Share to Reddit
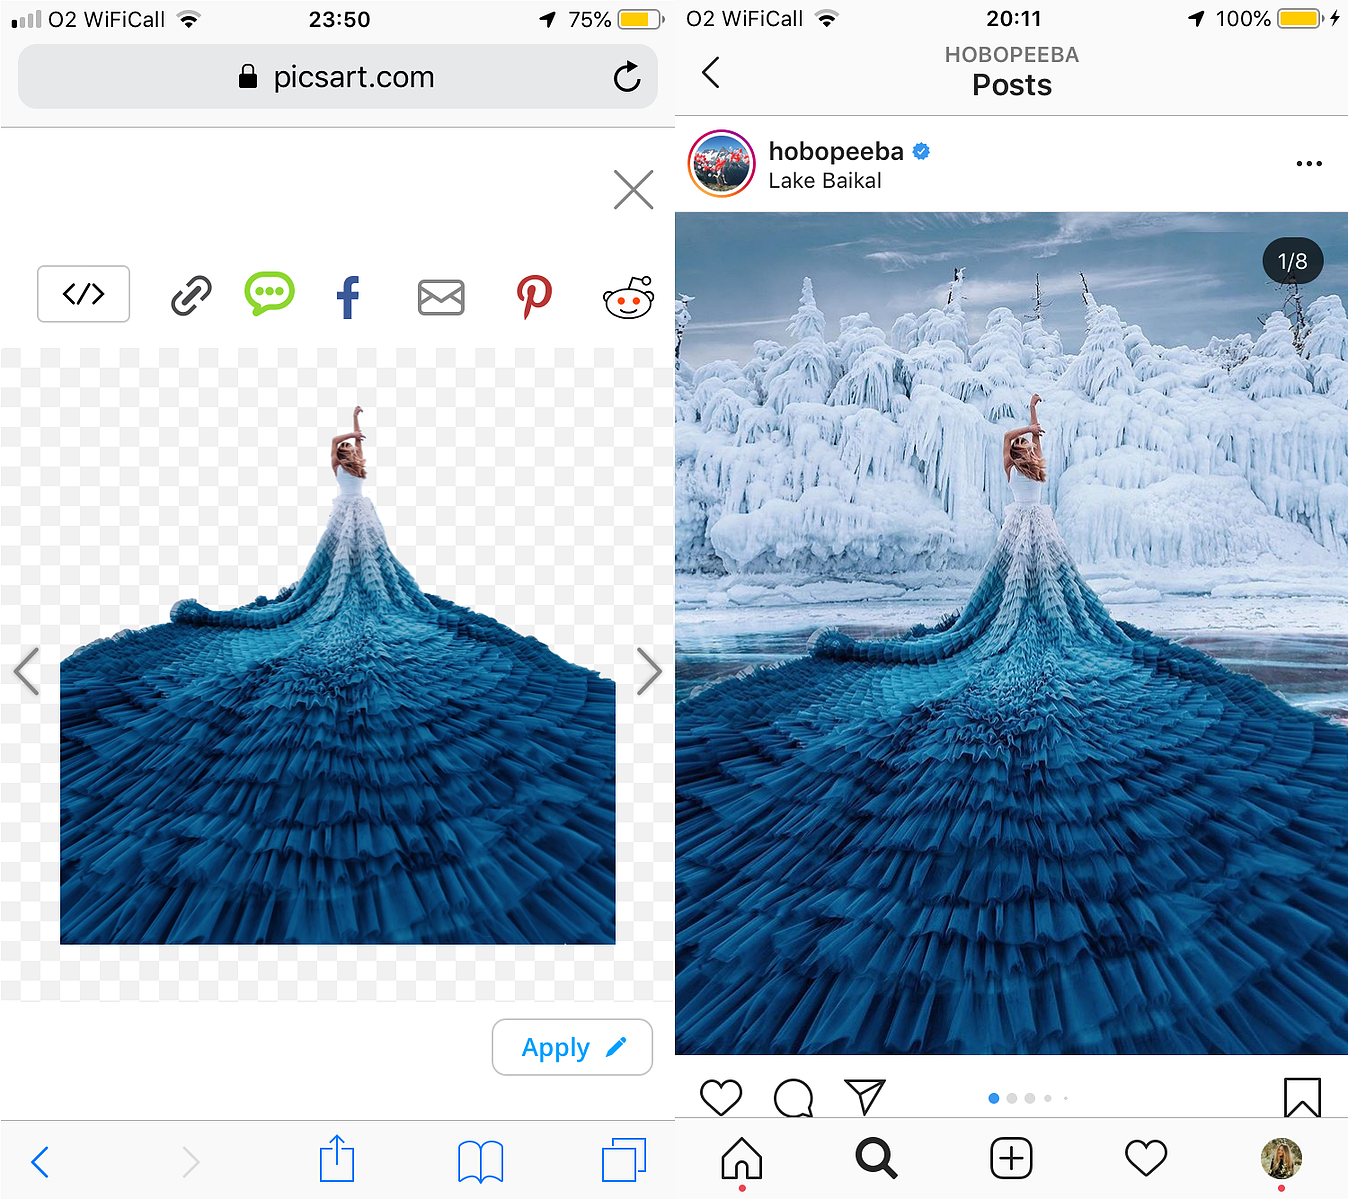 click(x=628, y=297)
